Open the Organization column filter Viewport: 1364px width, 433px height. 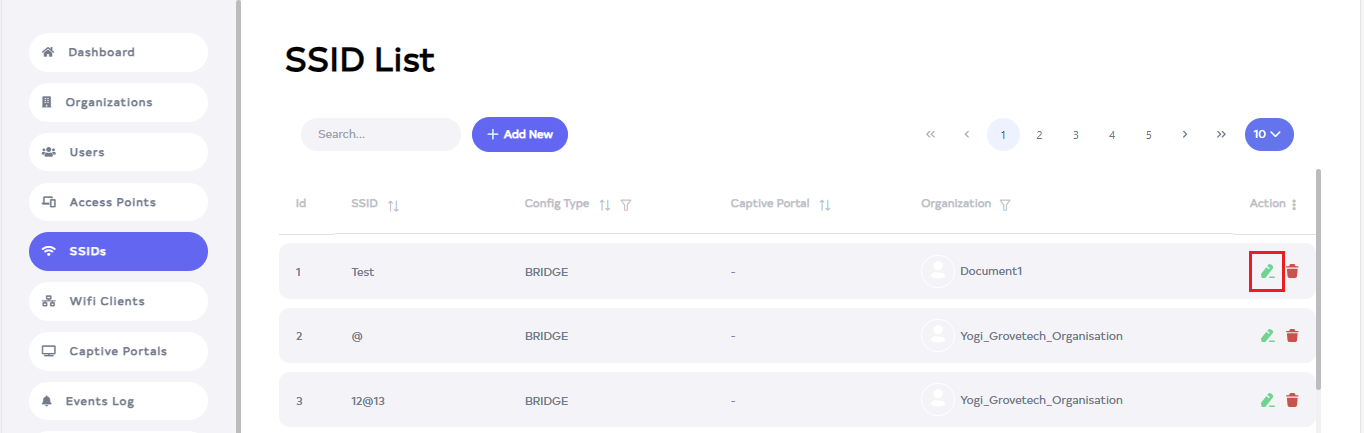pos(1004,205)
